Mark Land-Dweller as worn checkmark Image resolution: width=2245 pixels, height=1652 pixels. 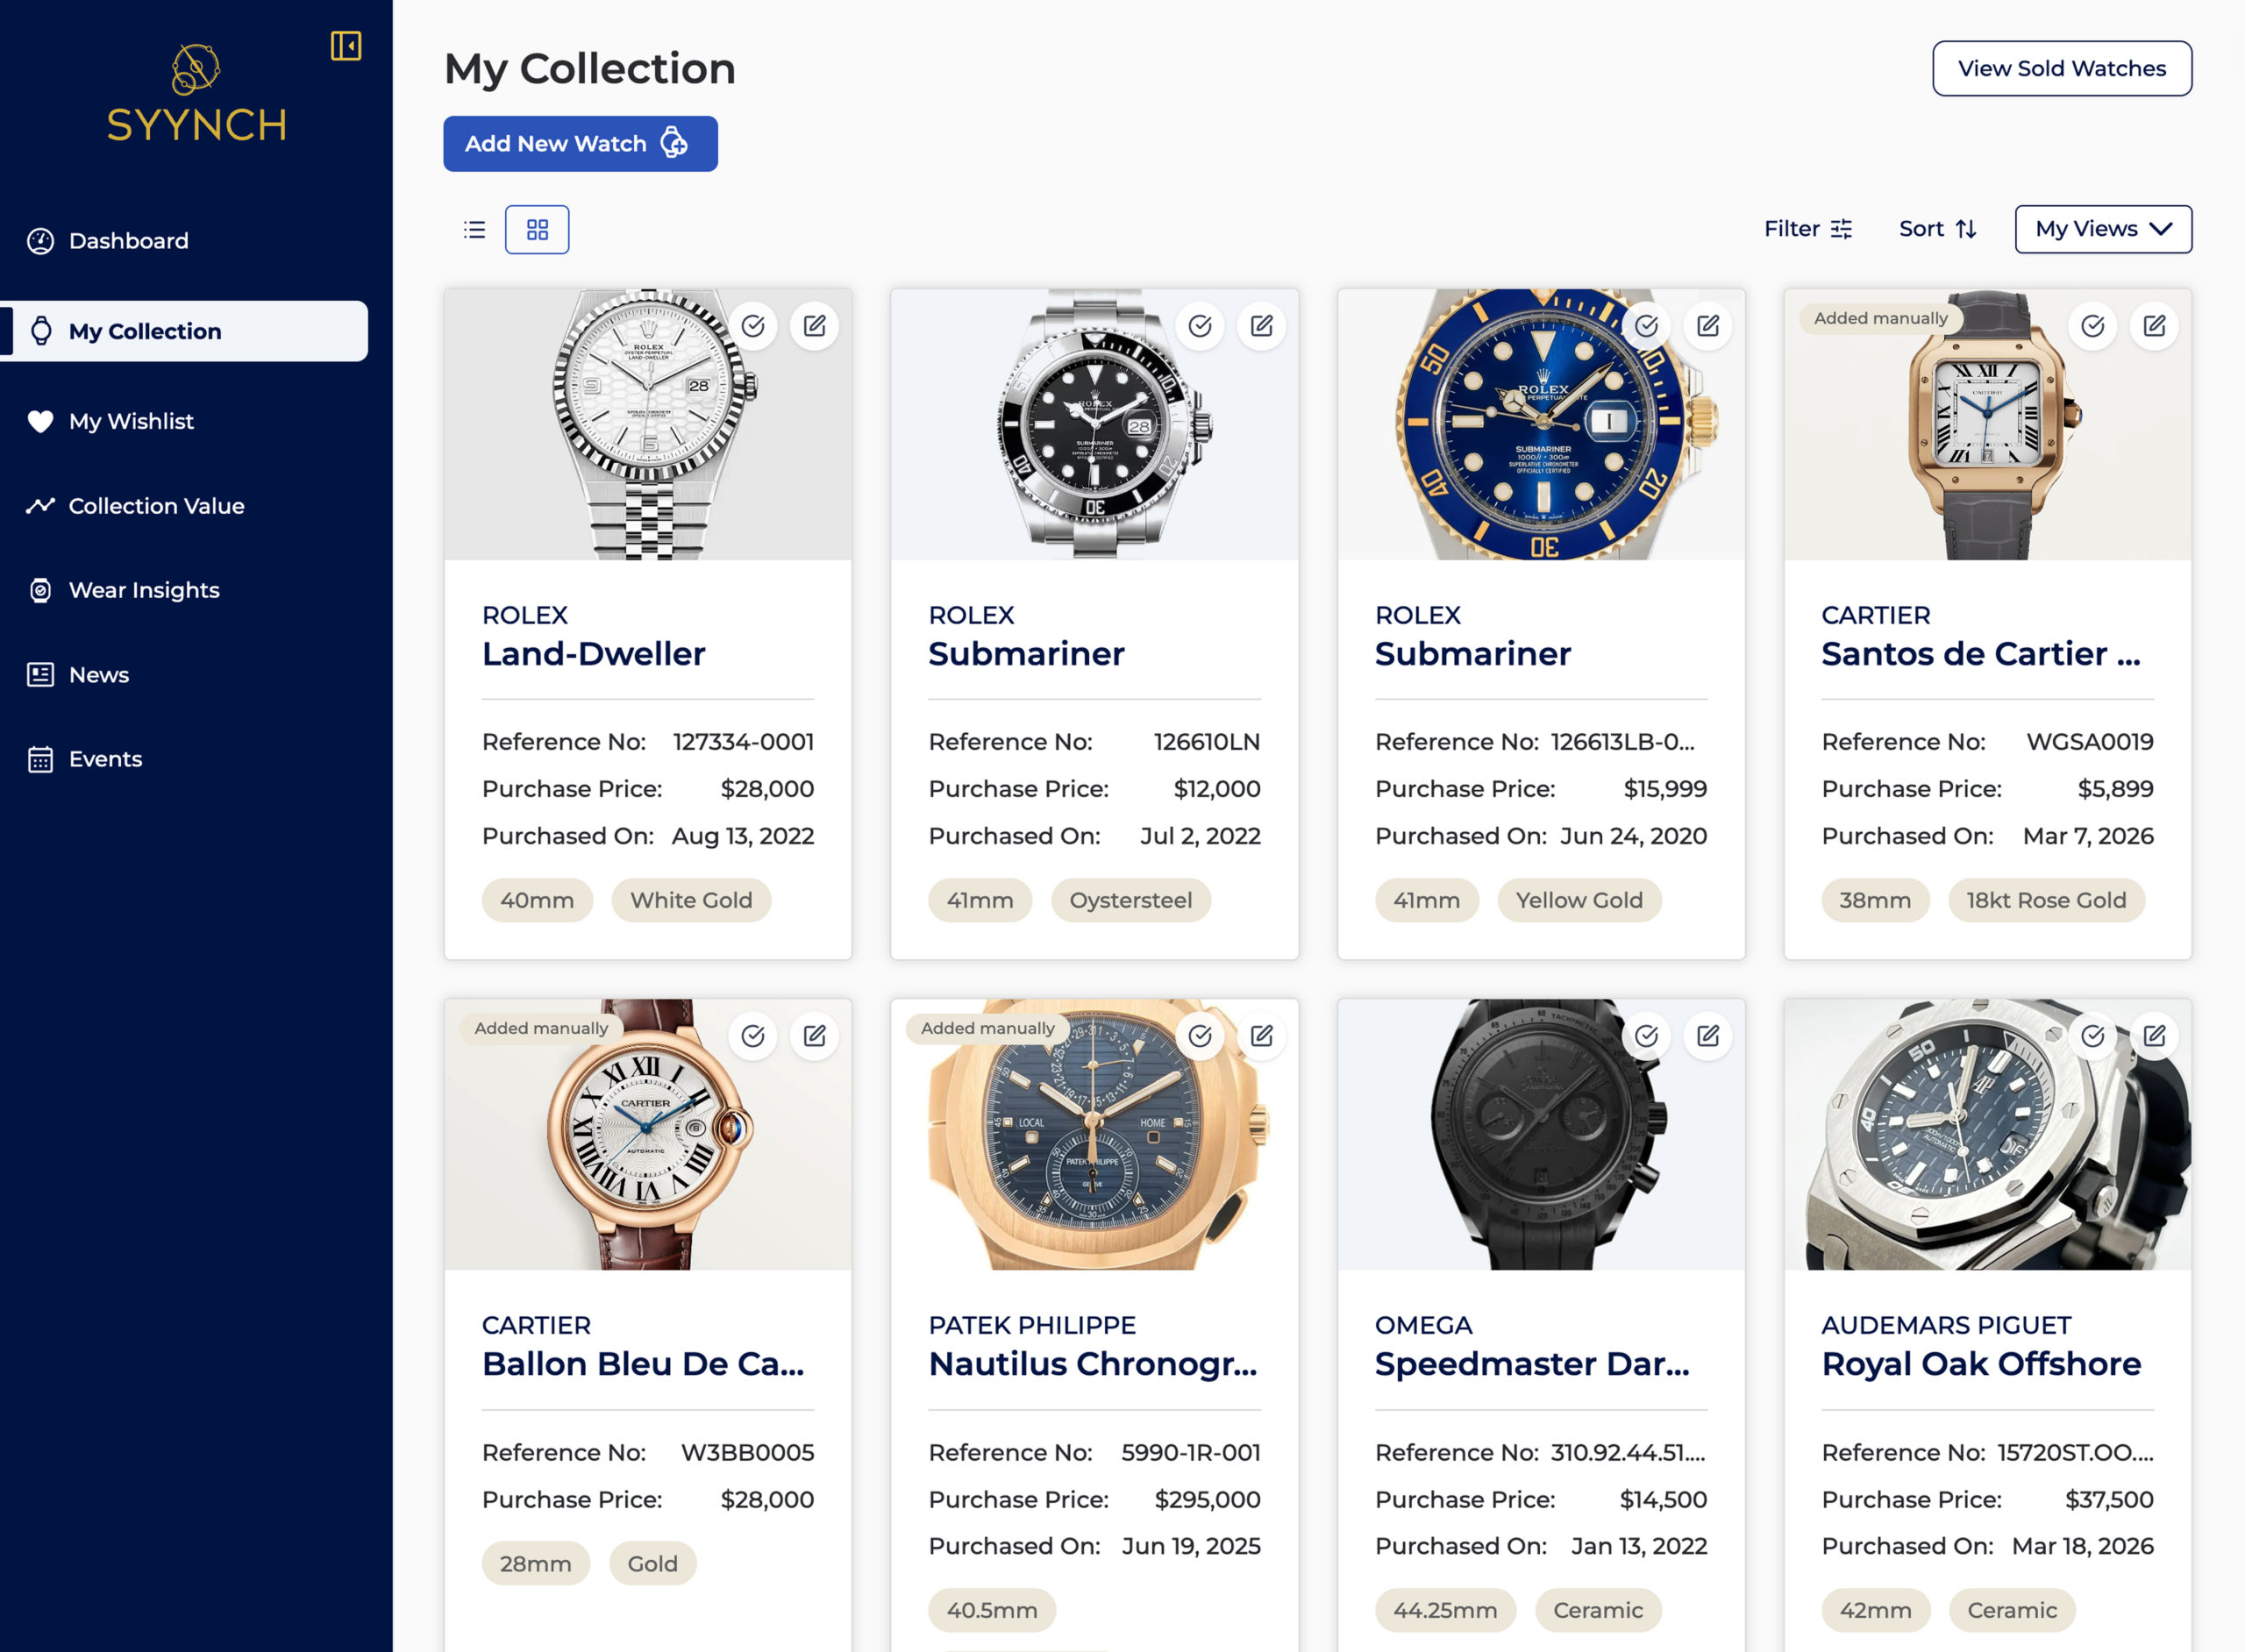753,326
